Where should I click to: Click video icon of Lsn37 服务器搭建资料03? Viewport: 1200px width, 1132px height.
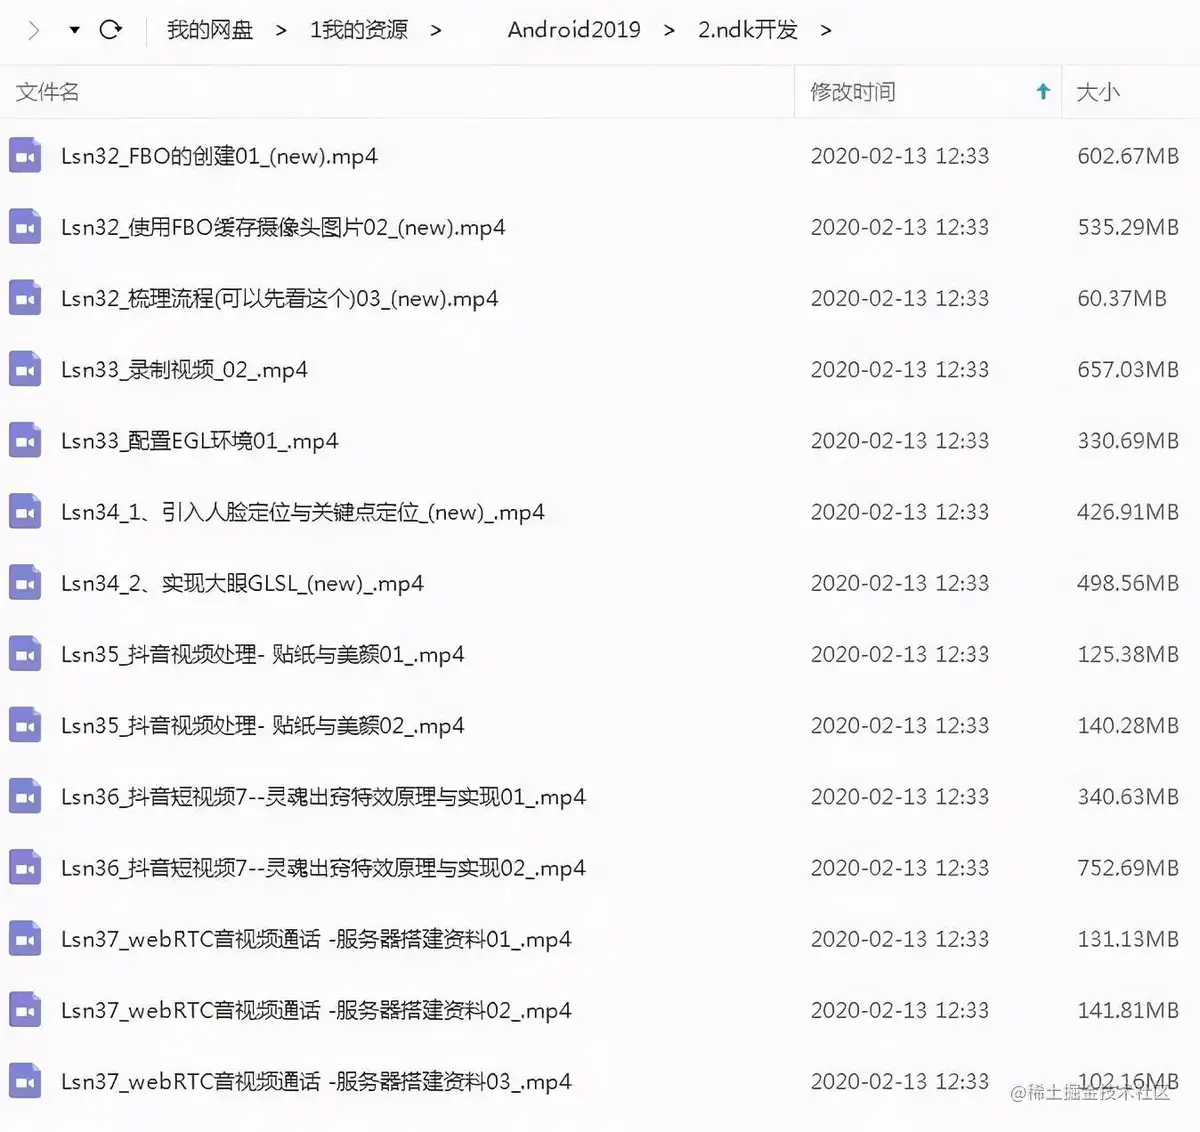coord(25,1081)
